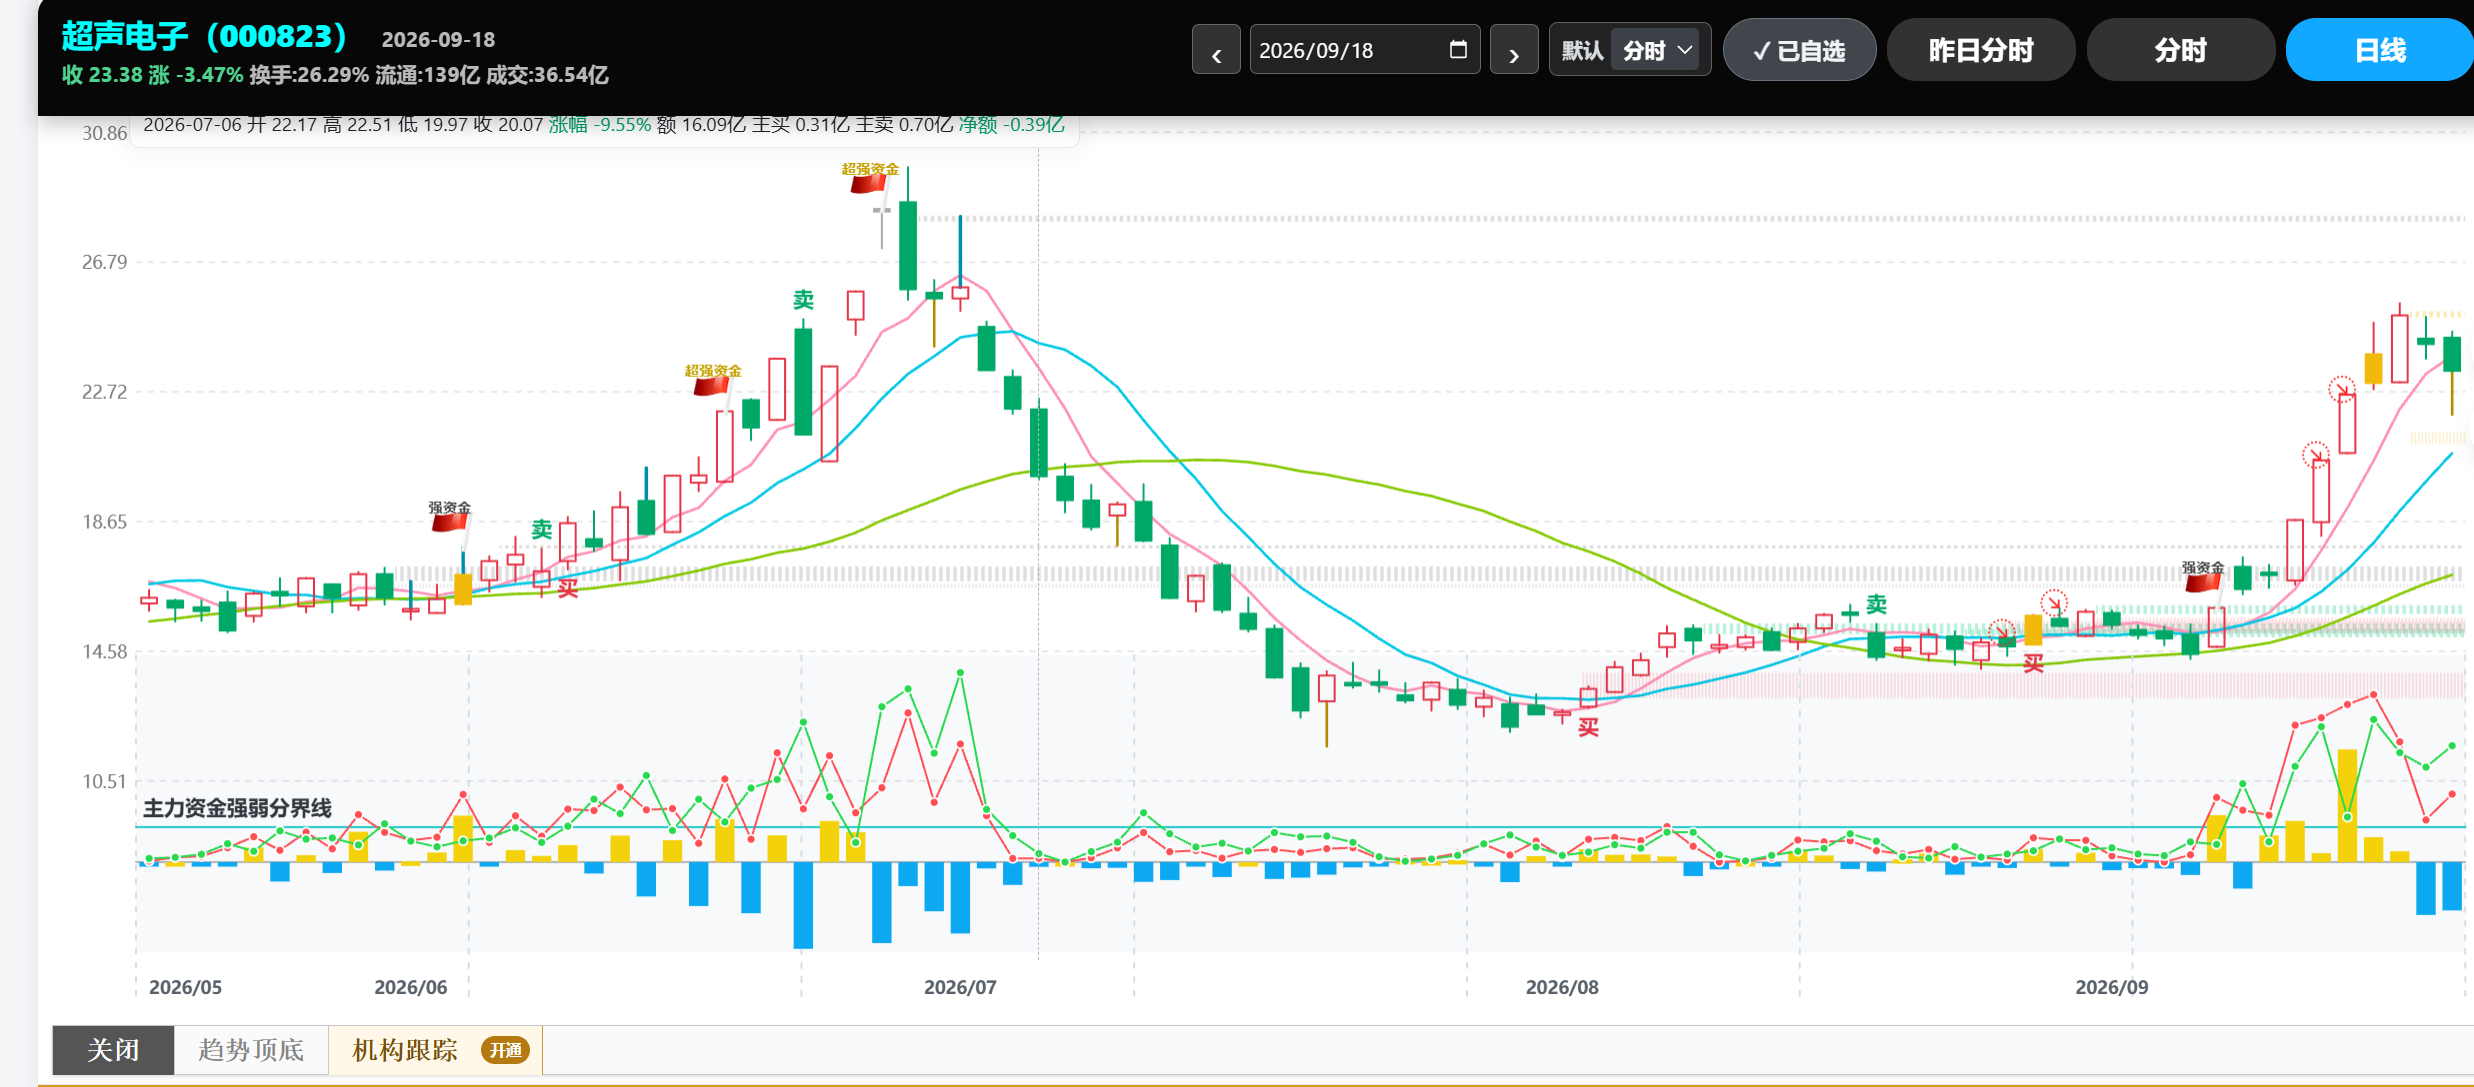Click the 2026/07 date axis label
This screenshot has width=2474, height=1087.
(x=960, y=987)
